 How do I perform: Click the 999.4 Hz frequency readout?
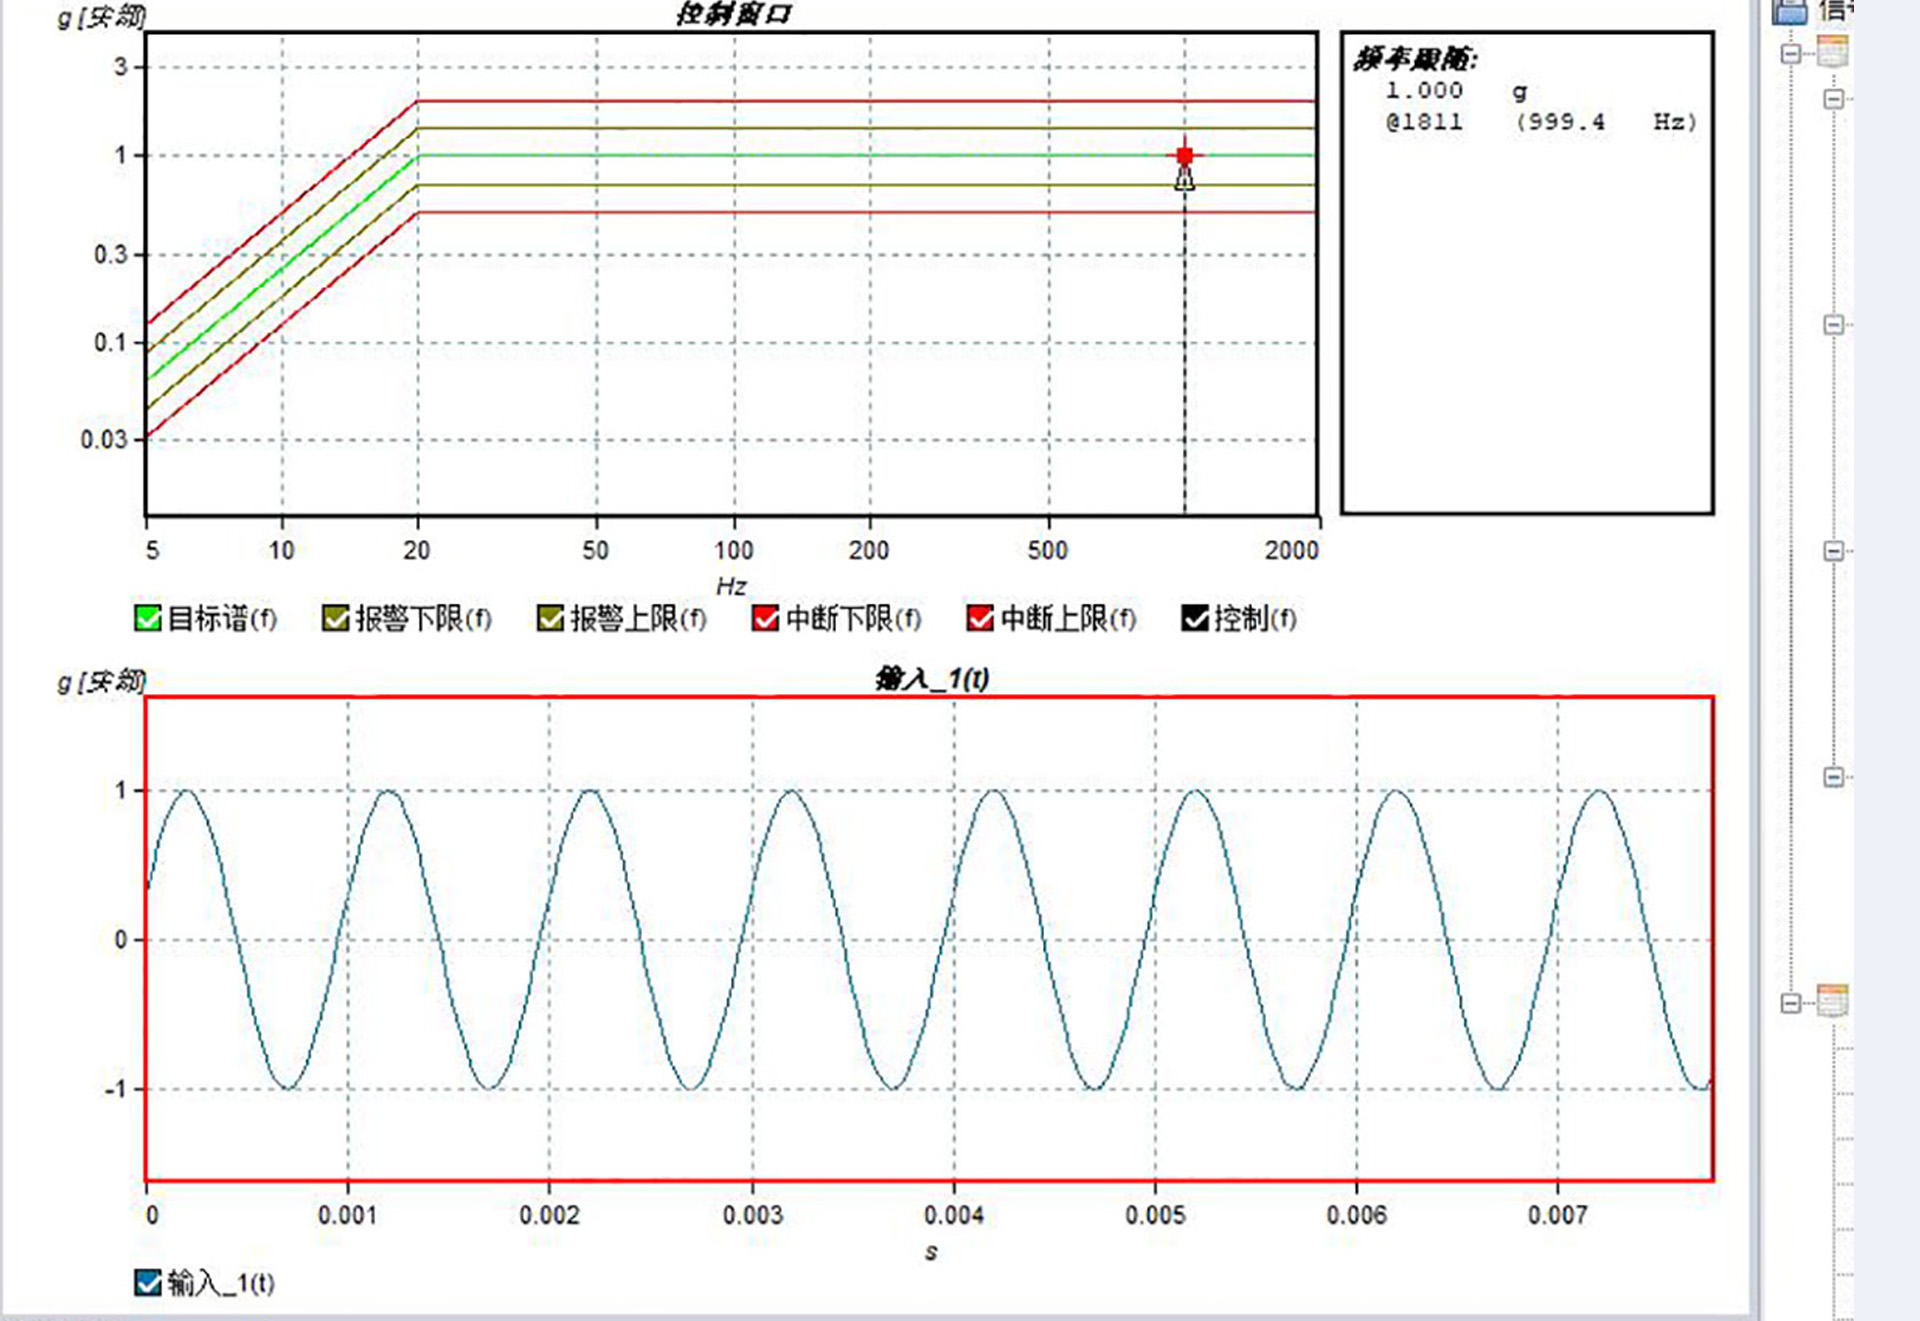point(1606,122)
